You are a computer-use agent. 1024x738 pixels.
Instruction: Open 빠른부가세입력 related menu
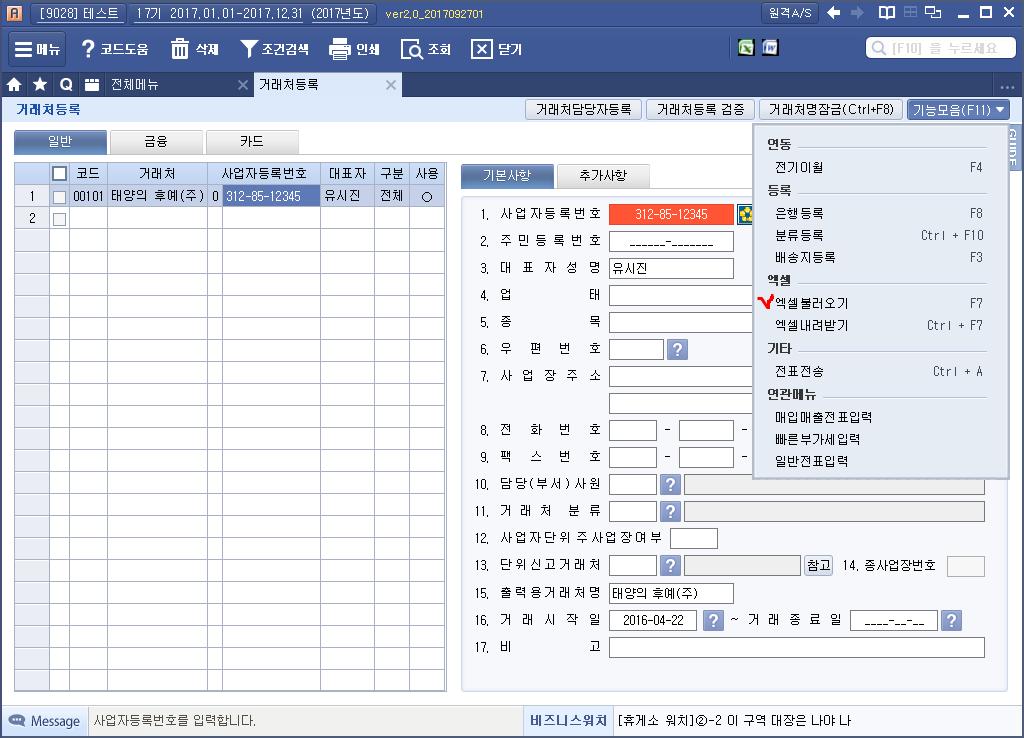click(x=817, y=440)
